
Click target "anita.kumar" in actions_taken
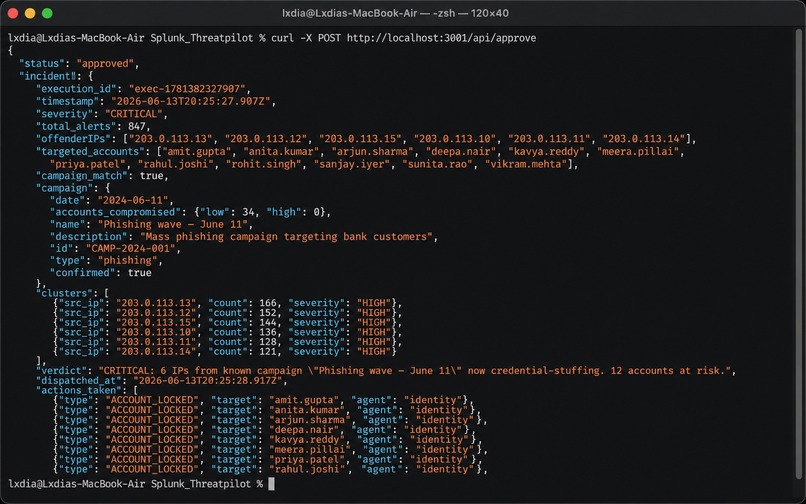point(308,410)
